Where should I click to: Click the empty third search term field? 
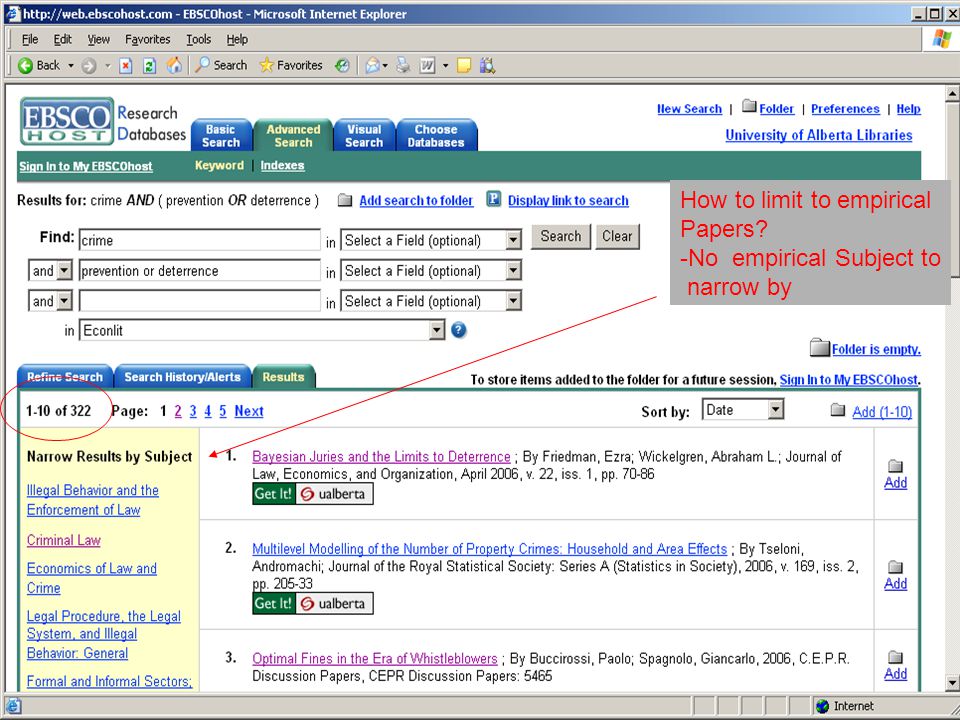(x=200, y=301)
